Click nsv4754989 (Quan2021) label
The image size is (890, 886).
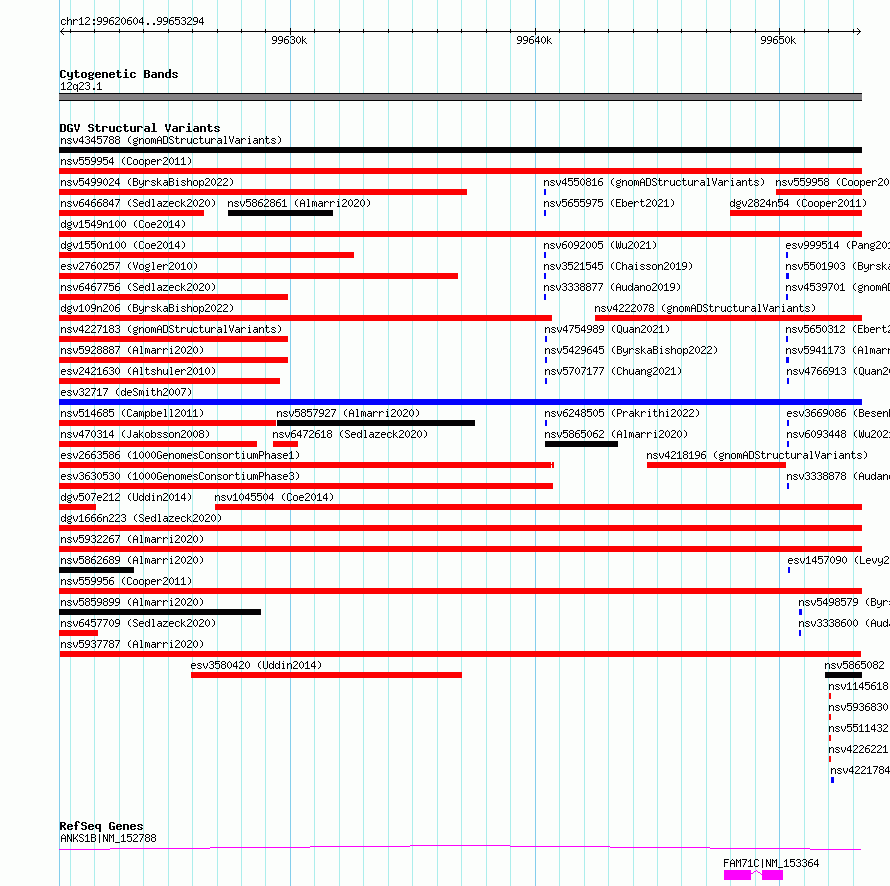point(607,329)
